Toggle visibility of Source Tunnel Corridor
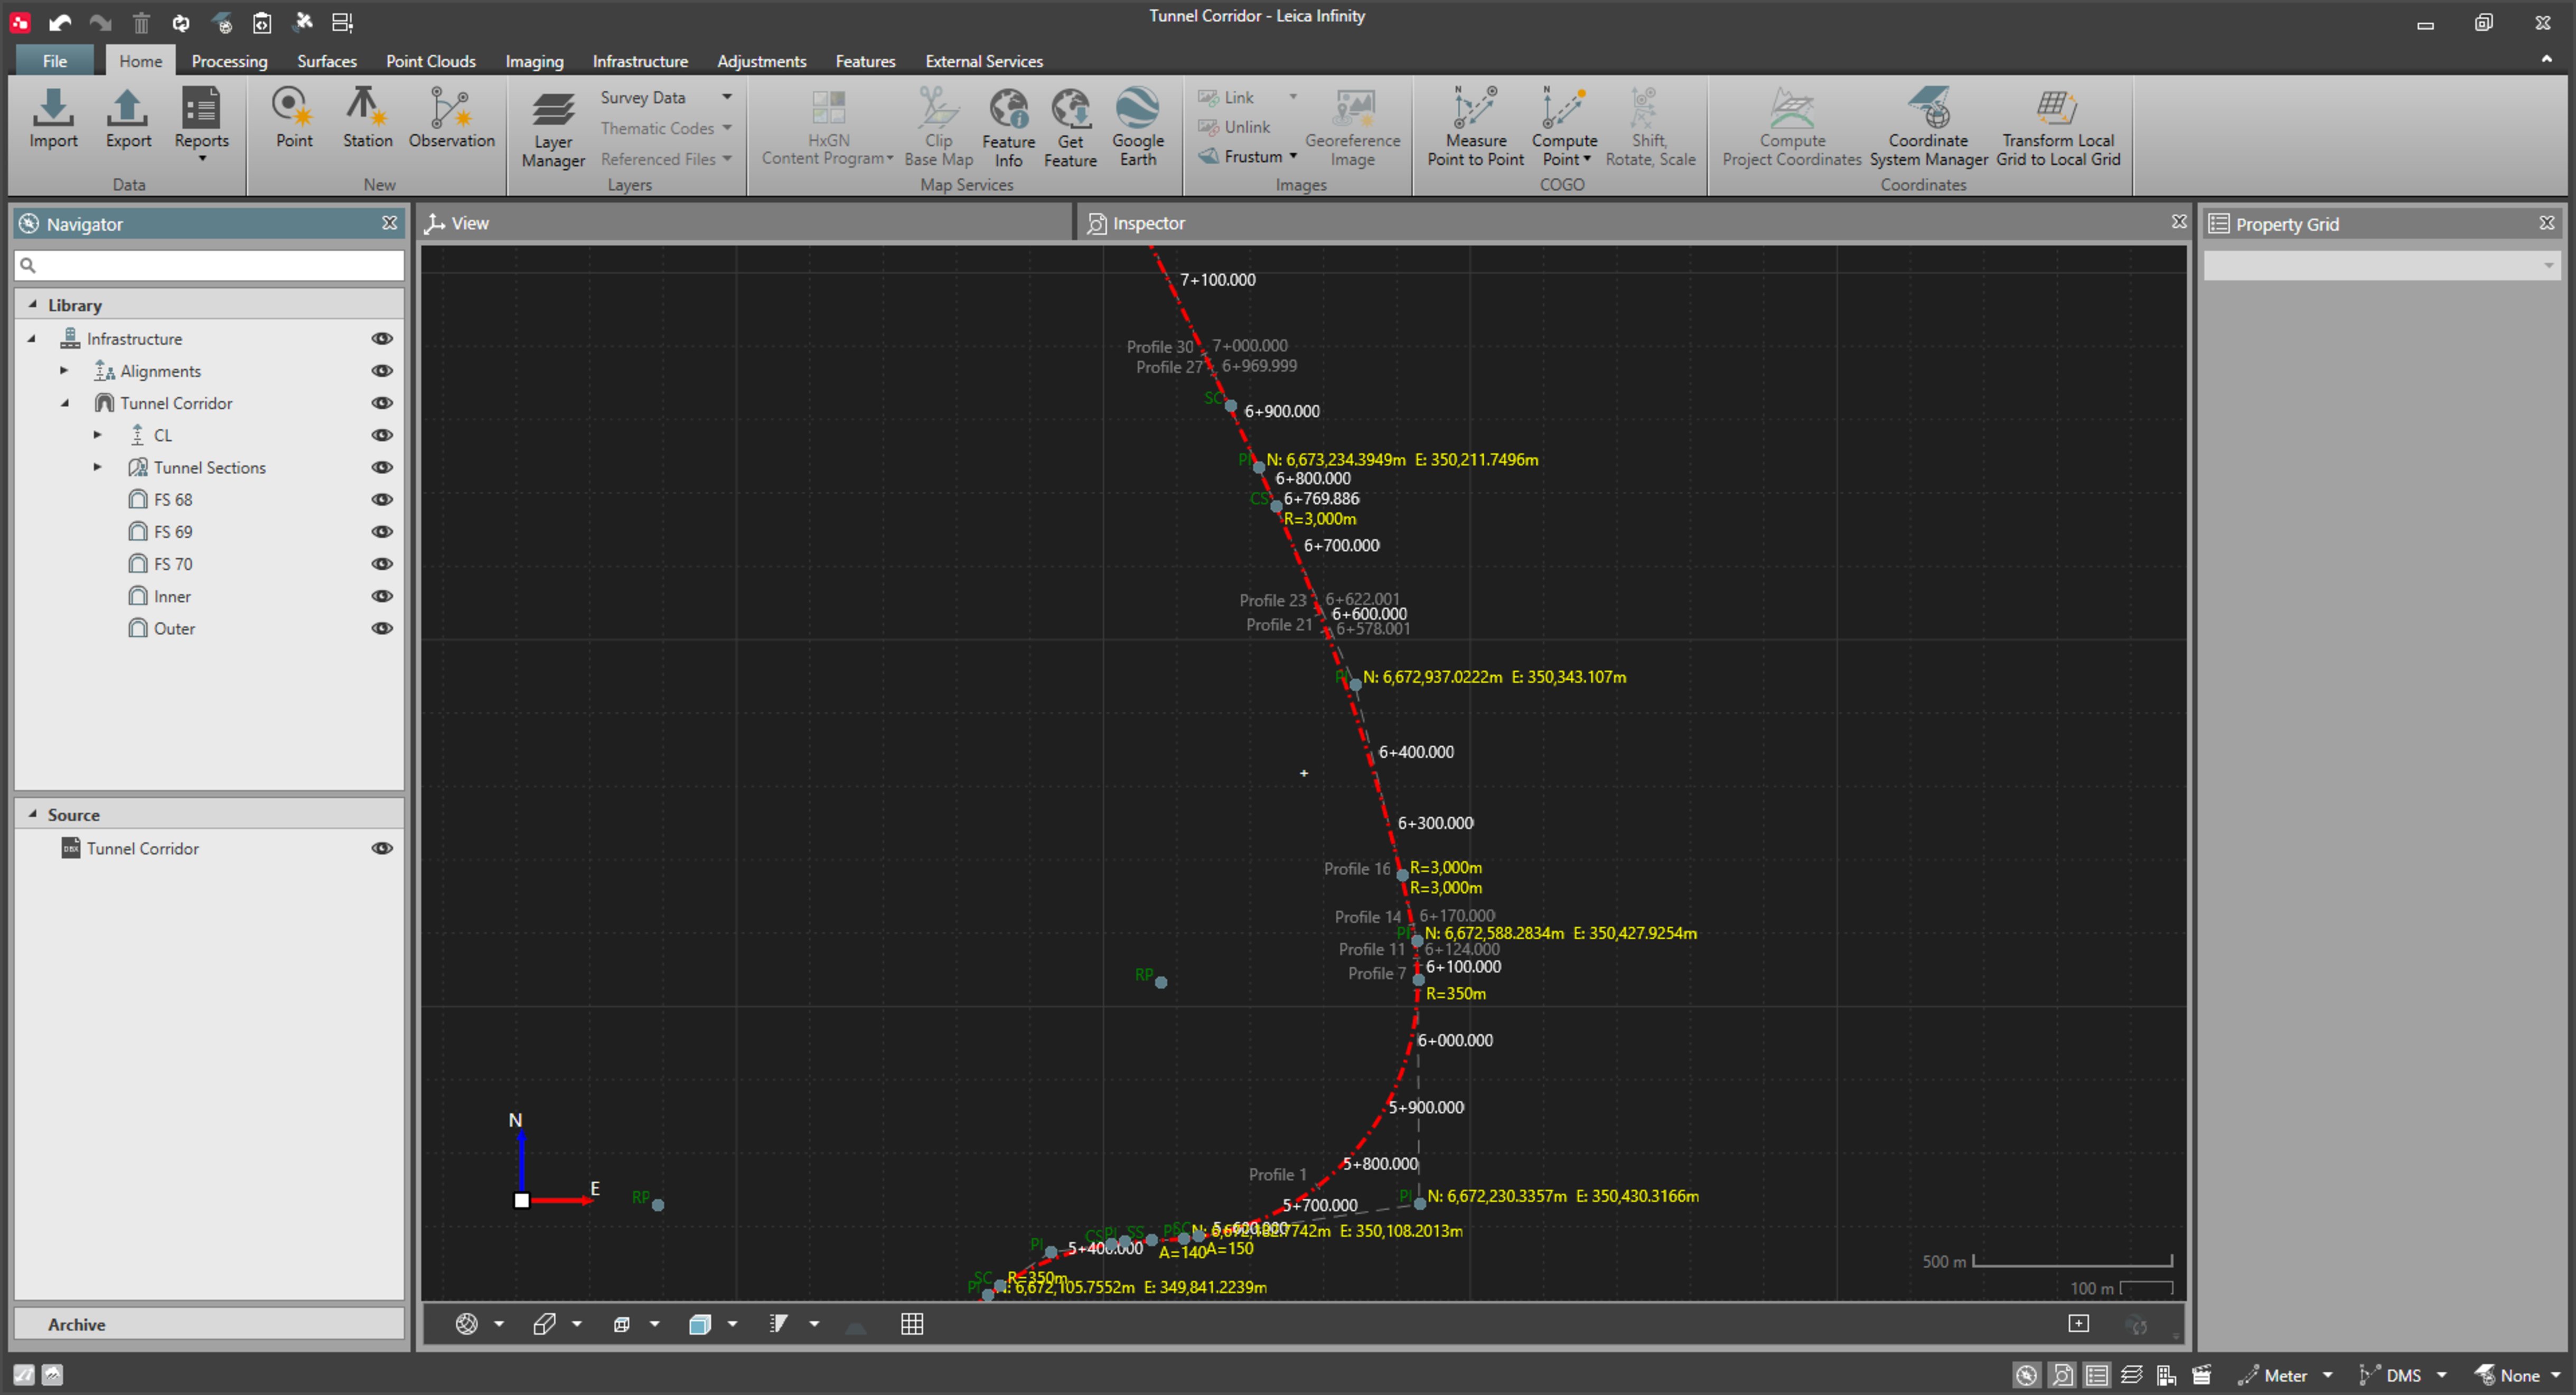Viewport: 2576px width, 1395px height. pyautogui.click(x=381, y=848)
